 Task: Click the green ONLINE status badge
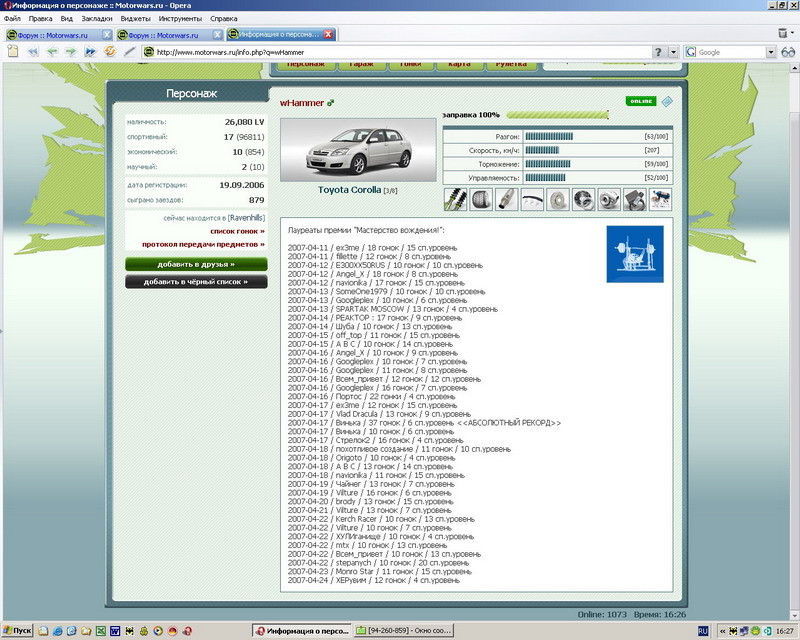click(x=641, y=101)
